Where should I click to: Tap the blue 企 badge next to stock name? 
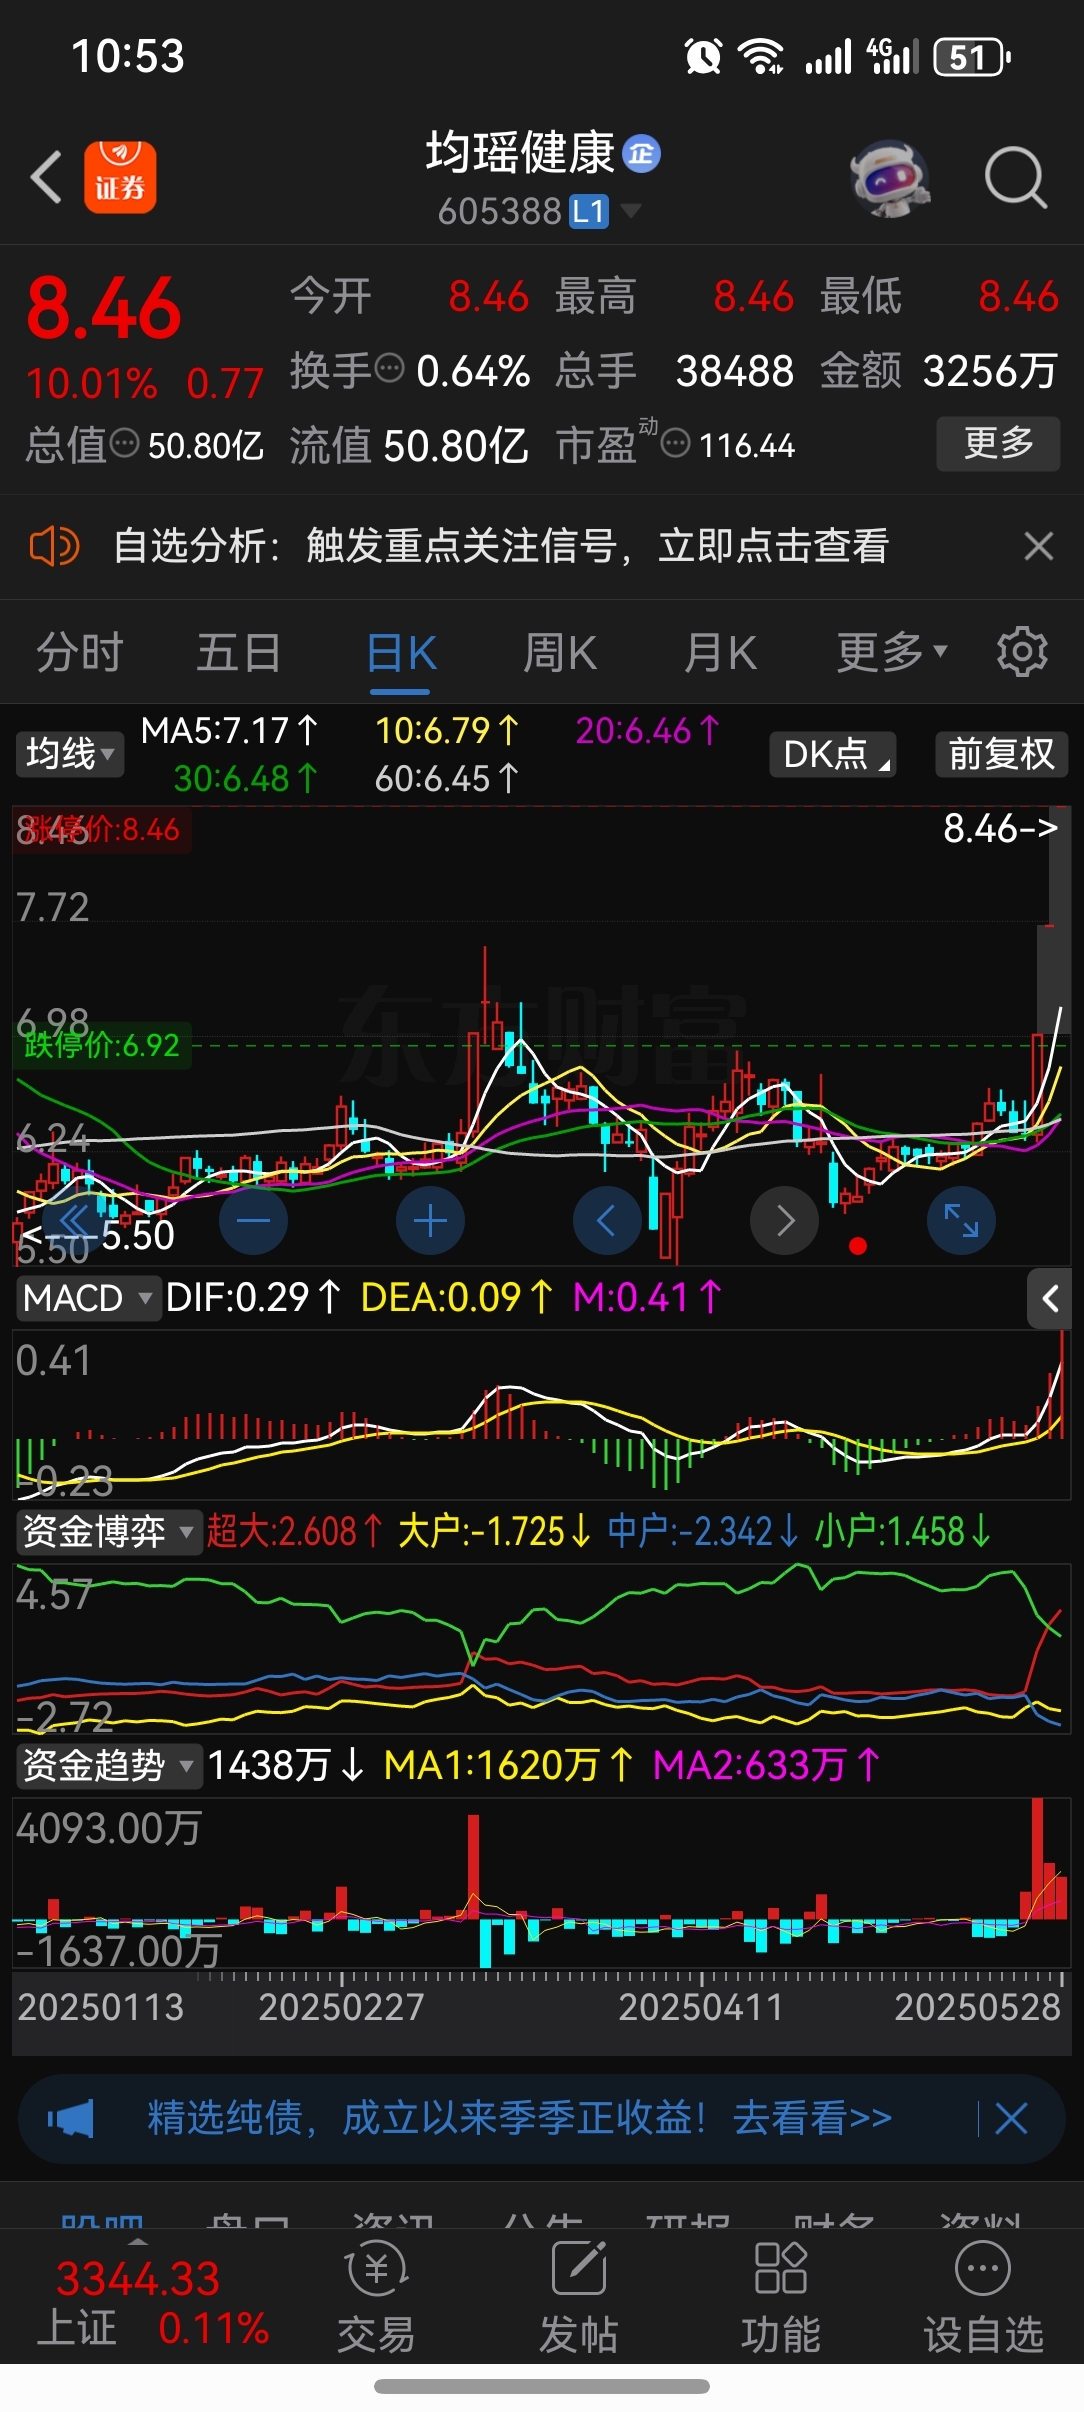pos(641,154)
